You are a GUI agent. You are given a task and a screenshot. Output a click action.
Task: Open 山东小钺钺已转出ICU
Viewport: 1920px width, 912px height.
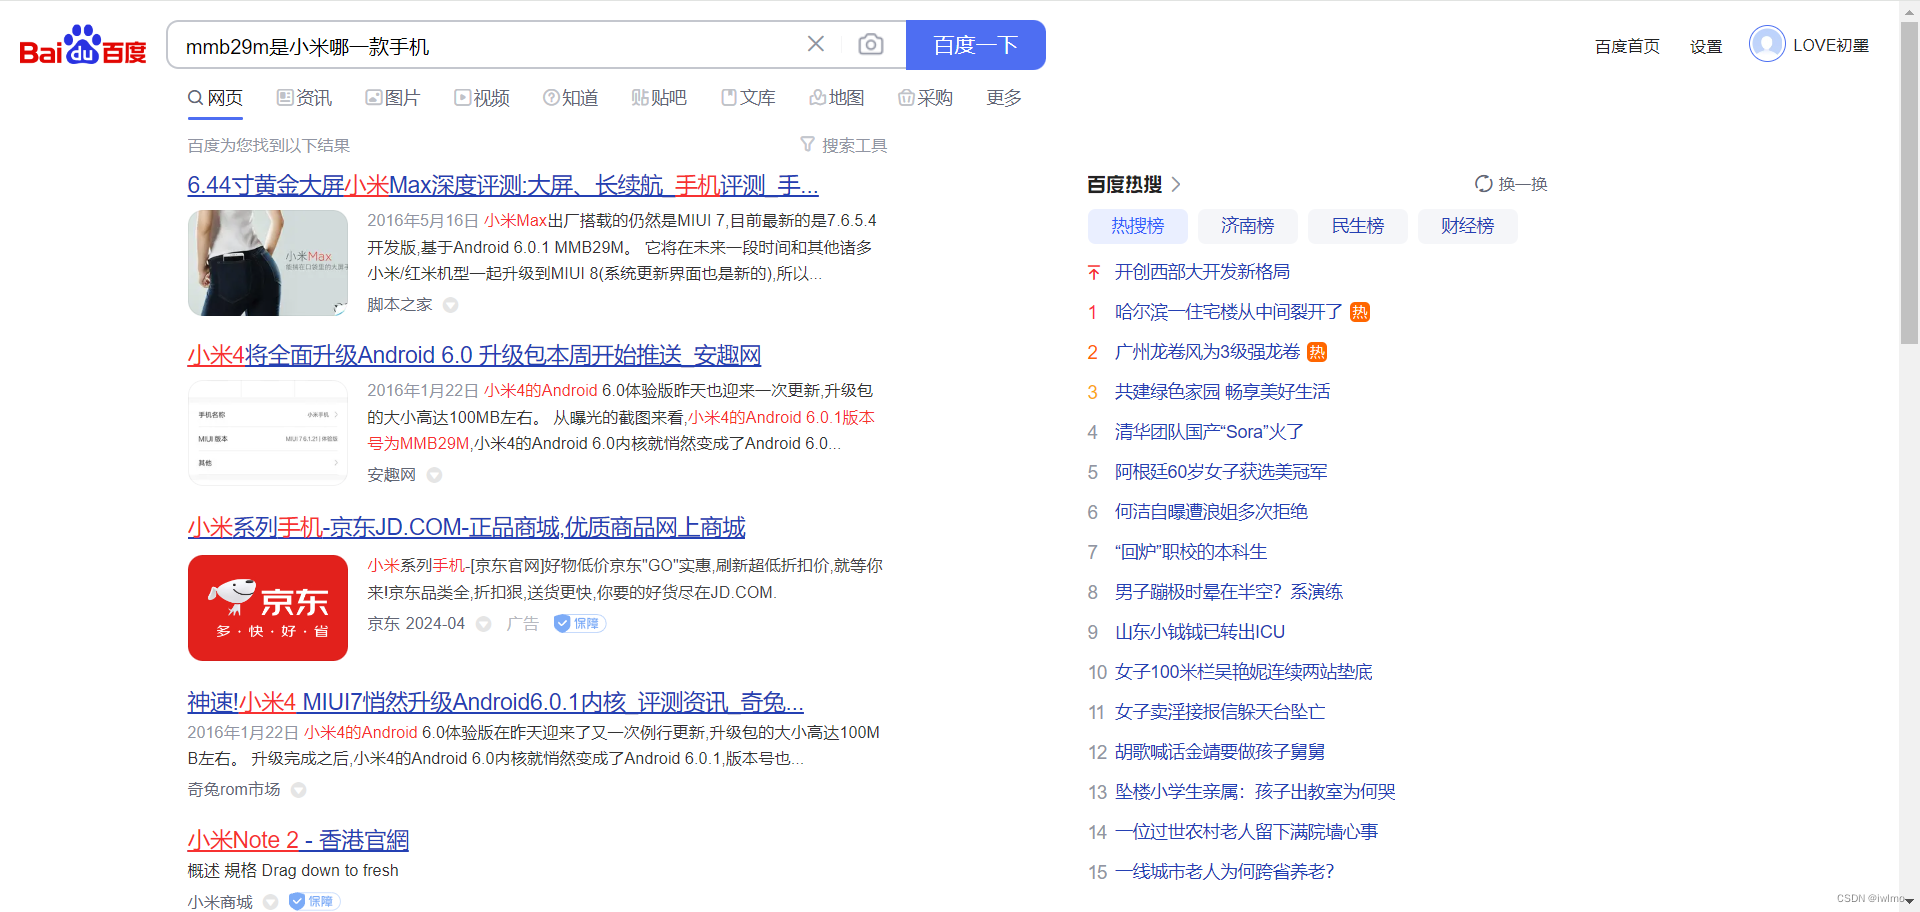[x=1200, y=632]
